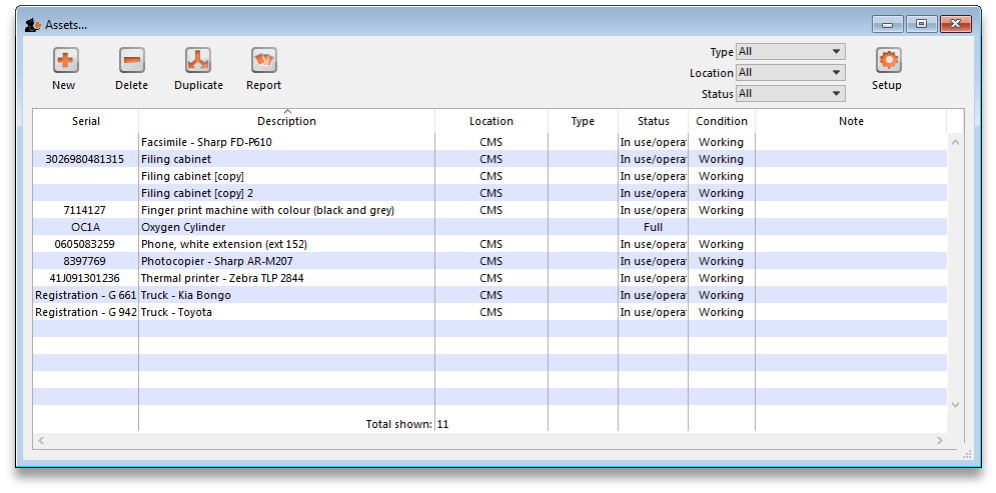
Task: Maximize the Assets window
Action: tap(921, 24)
